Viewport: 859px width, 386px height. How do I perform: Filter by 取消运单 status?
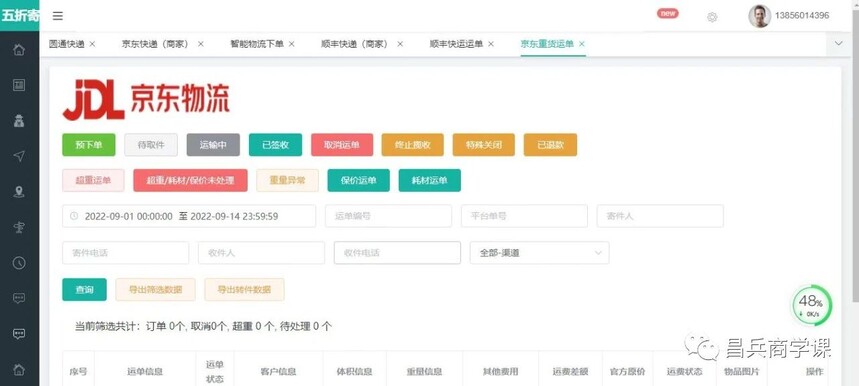[342, 145]
